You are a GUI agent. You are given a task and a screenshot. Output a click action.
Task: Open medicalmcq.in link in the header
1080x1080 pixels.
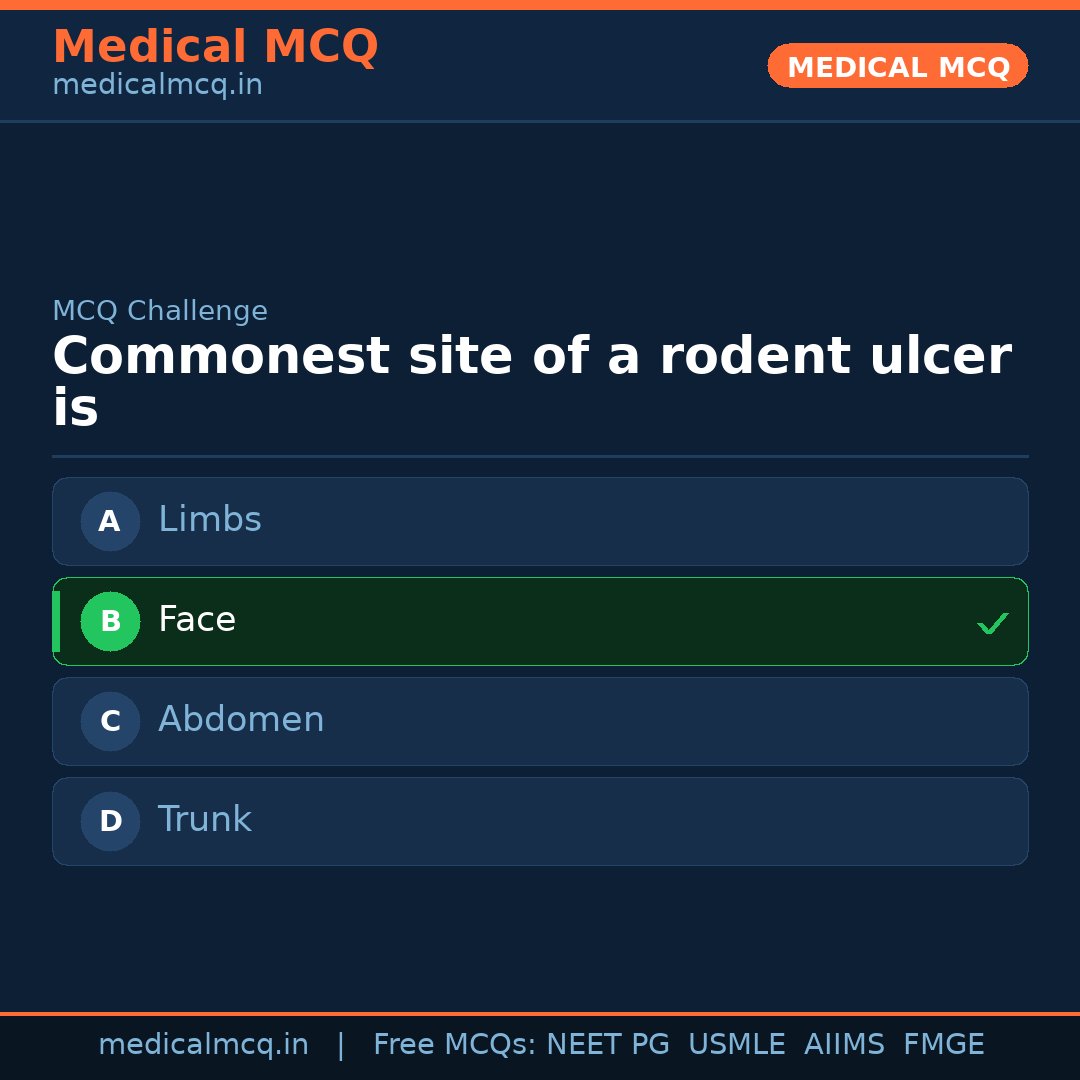click(157, 85)
